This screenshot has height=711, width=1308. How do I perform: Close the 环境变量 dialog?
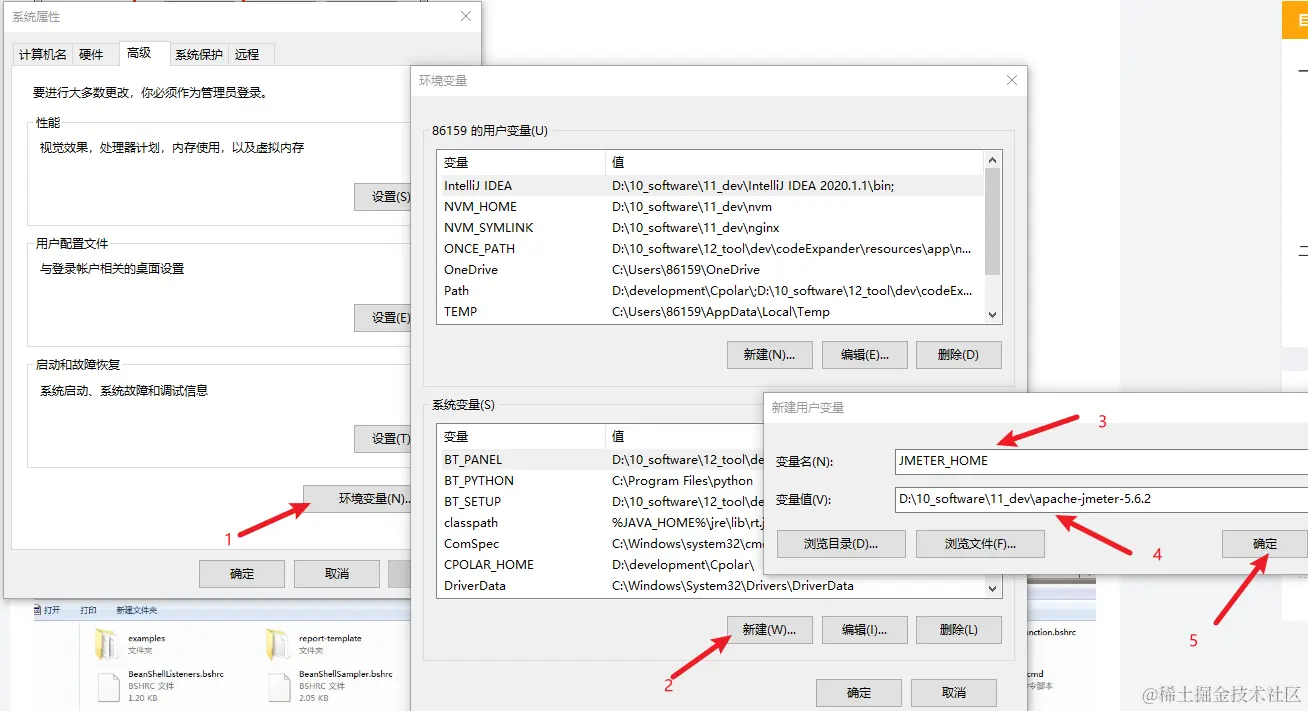1012,80
